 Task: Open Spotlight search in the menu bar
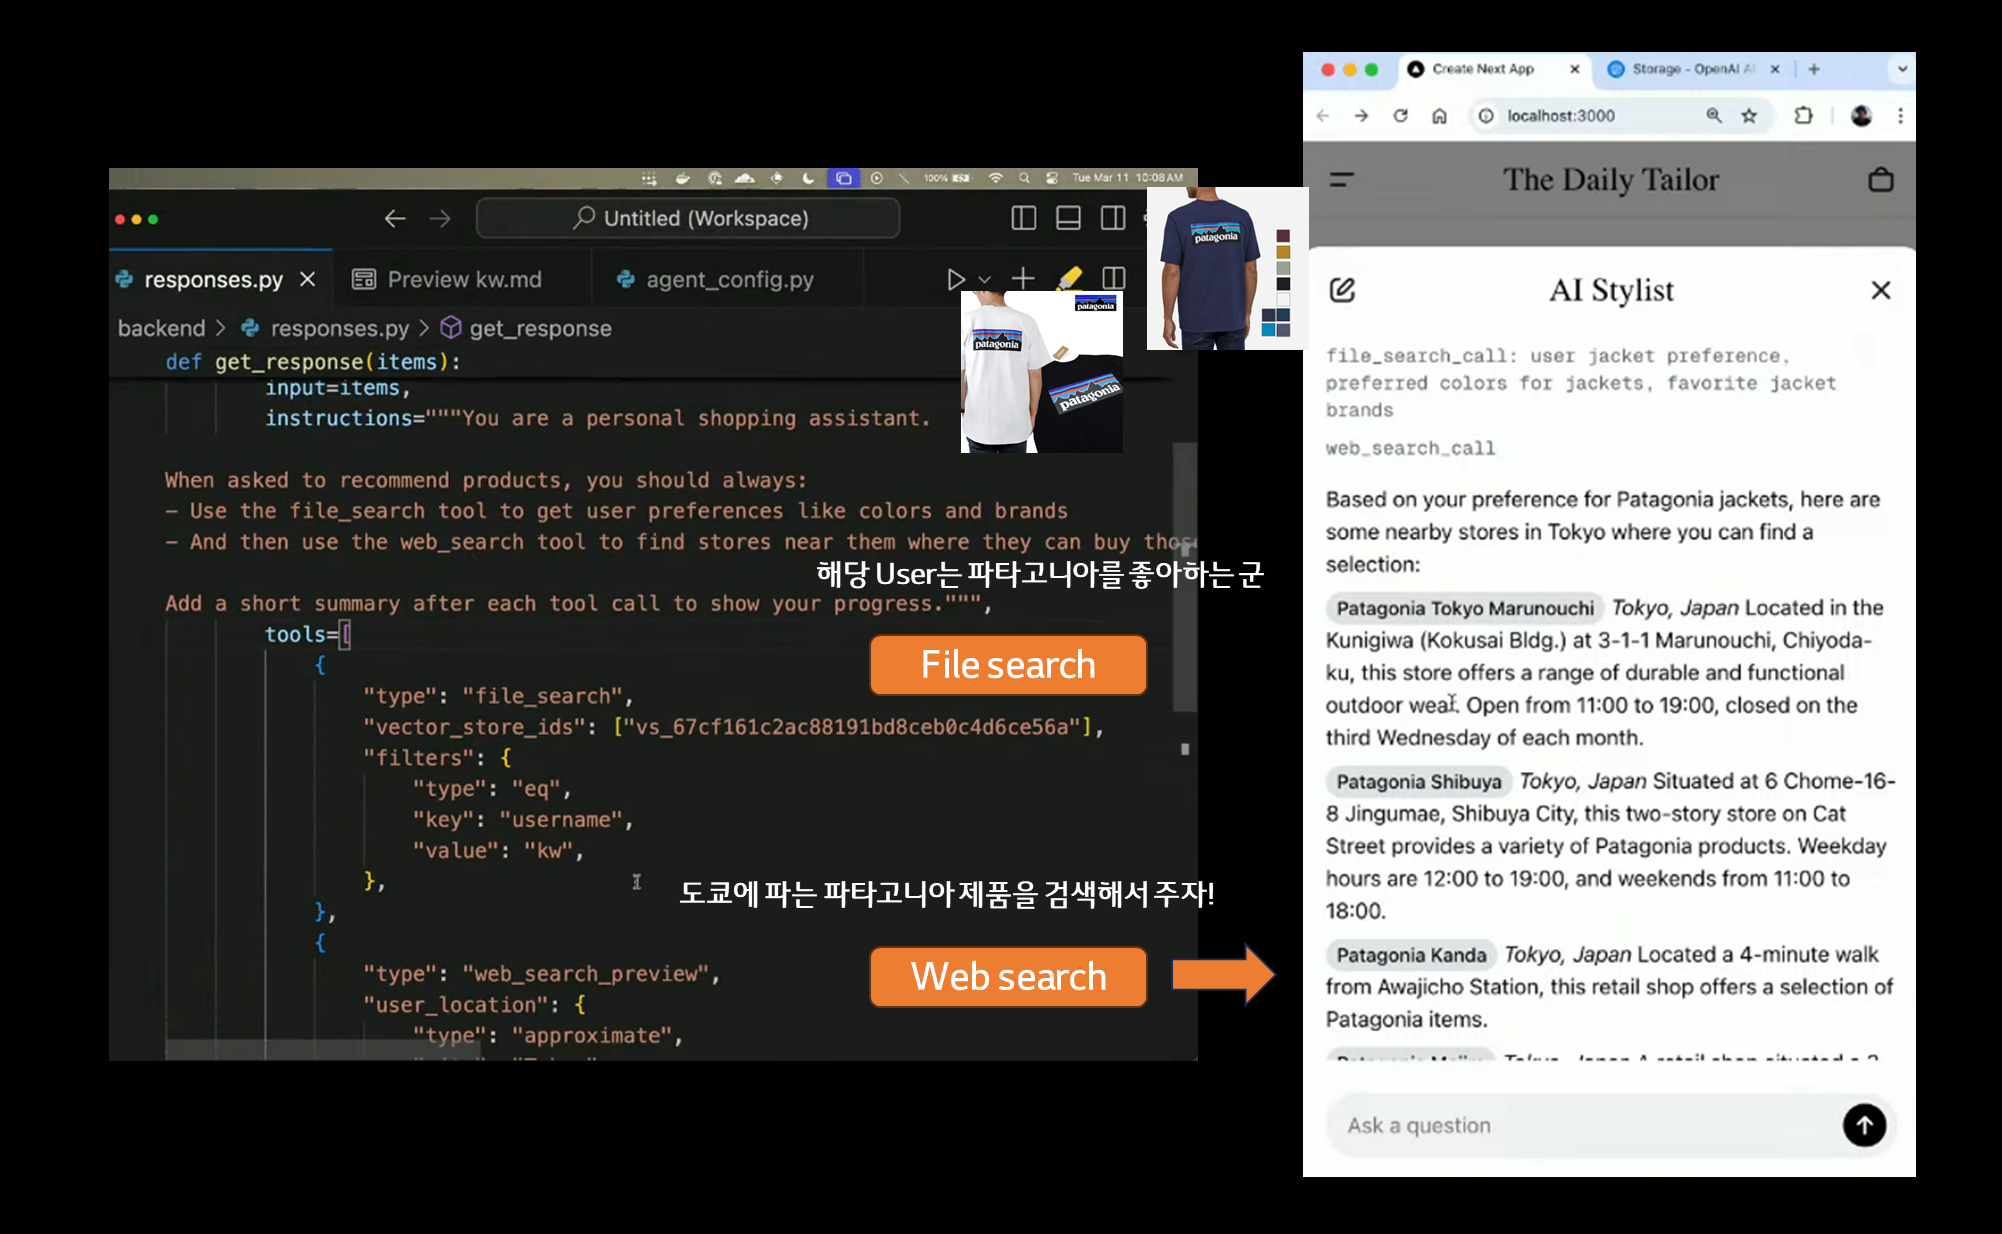point(1024,178)
